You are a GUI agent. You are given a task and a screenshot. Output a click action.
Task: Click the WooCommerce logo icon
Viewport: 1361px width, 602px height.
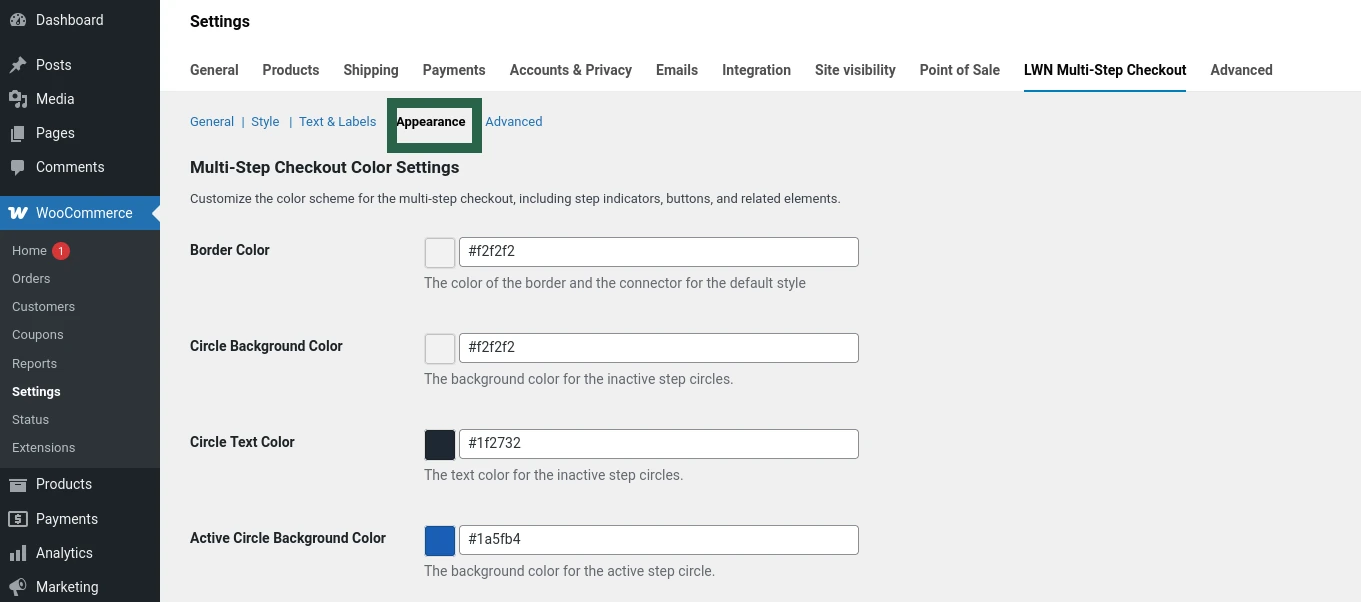18,213
